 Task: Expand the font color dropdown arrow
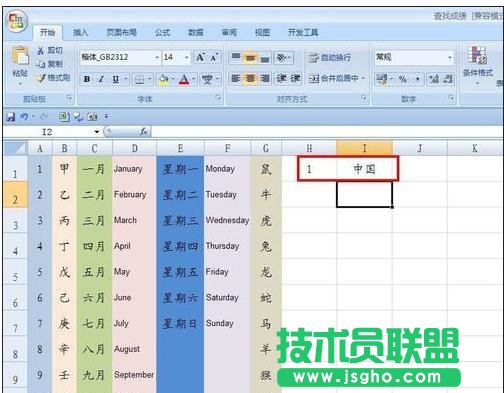[x=194, y=79]
